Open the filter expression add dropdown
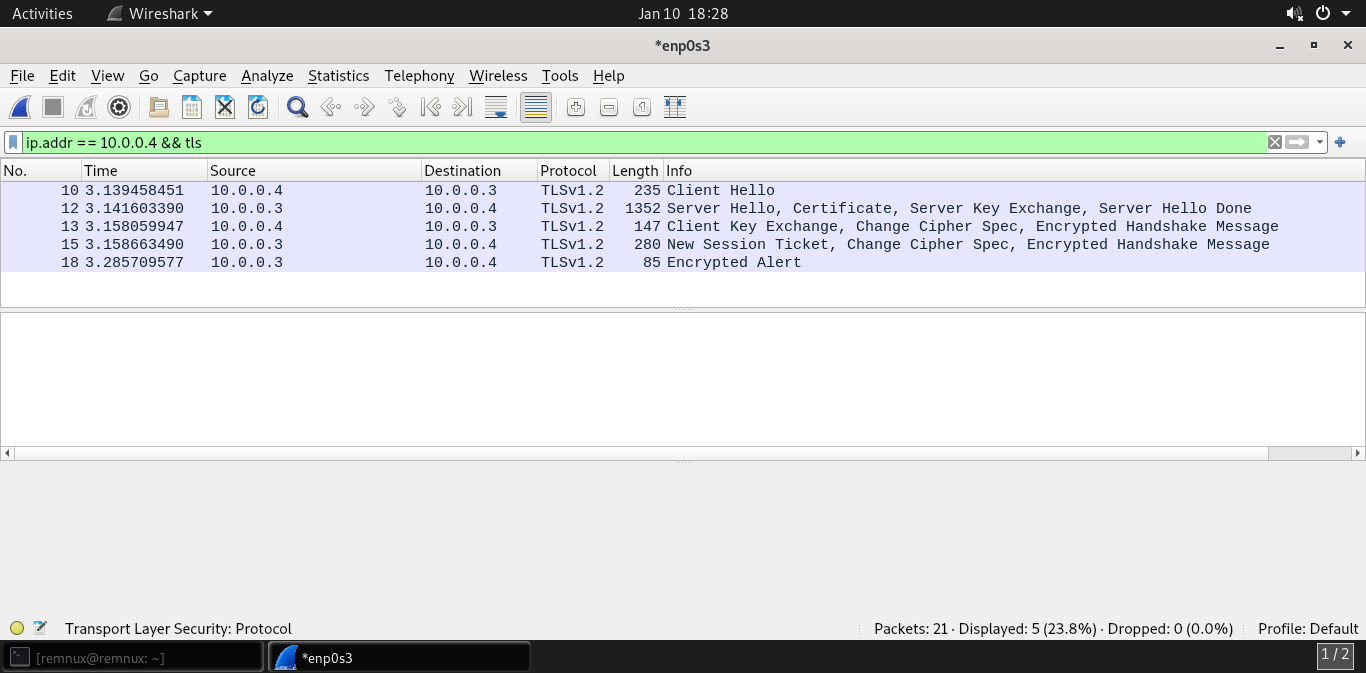Image resolution: width=1366 pixels, height=673 pixels. coord(1340,142)
